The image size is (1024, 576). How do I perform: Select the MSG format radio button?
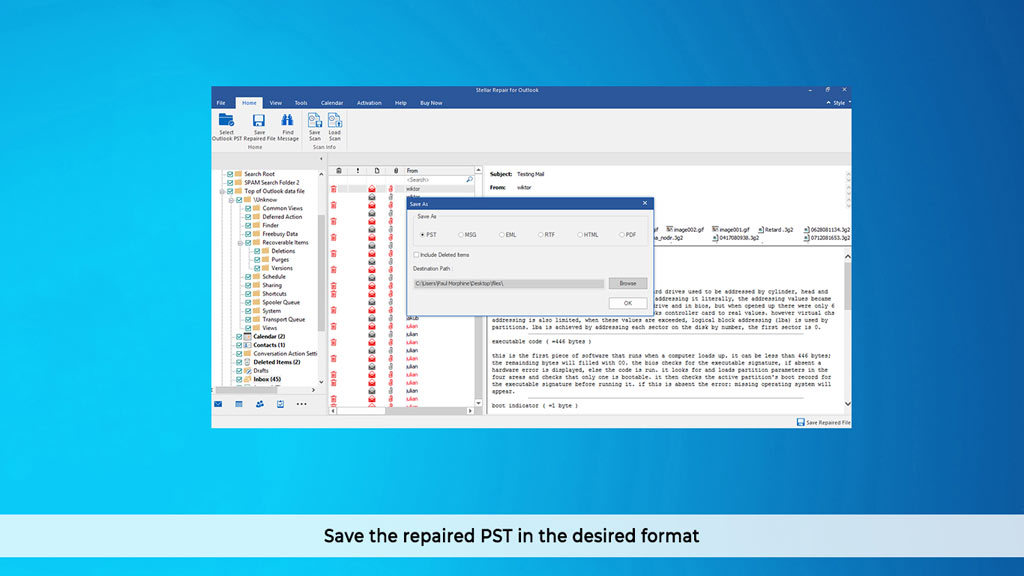[461, 234]
